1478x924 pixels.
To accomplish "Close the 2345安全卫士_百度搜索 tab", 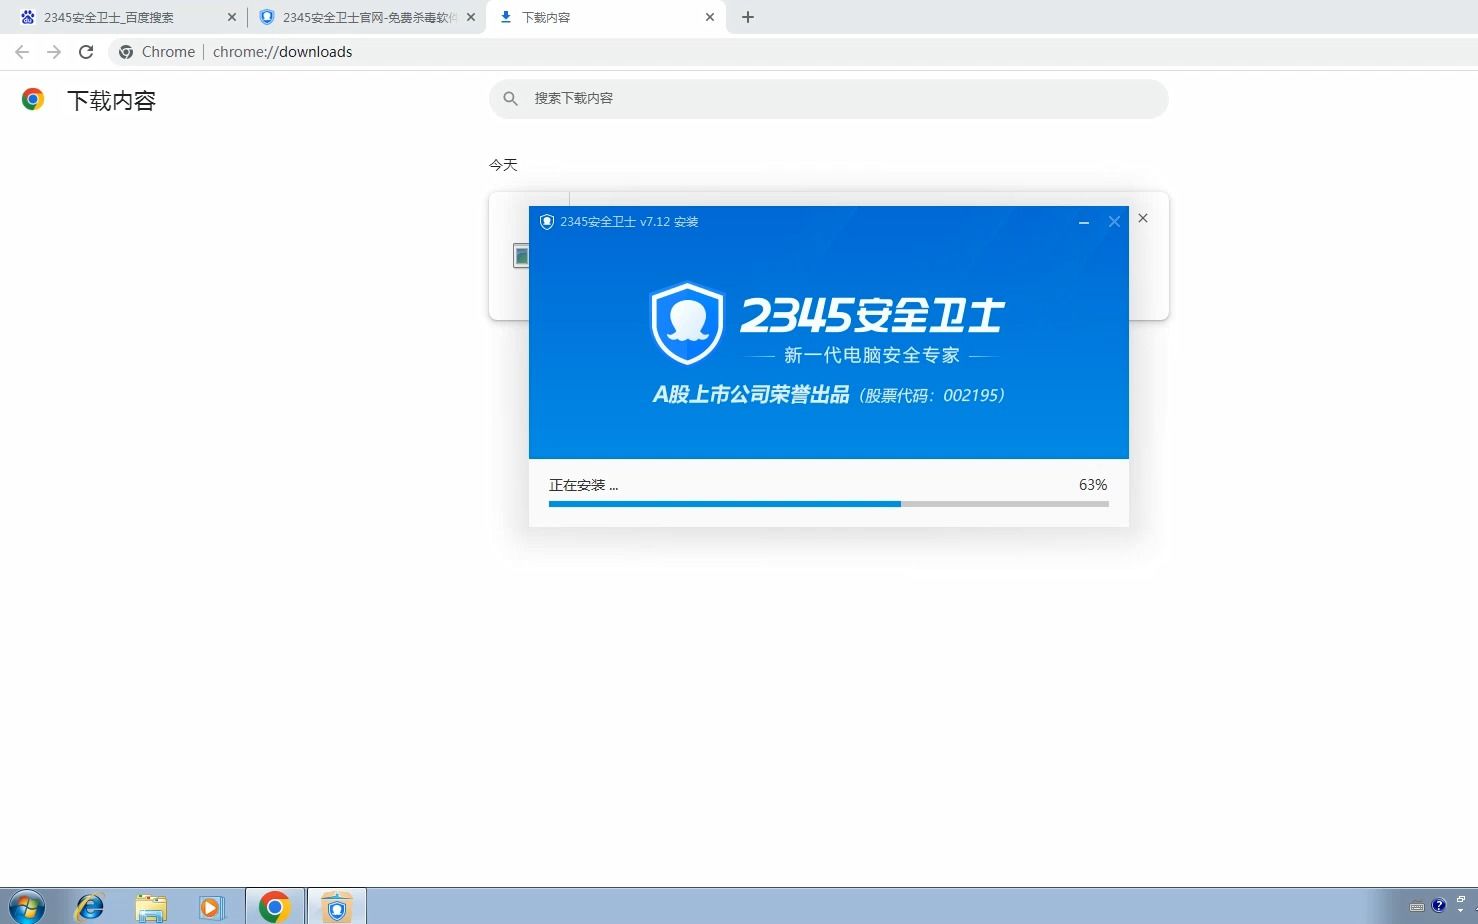I will 232,17.
